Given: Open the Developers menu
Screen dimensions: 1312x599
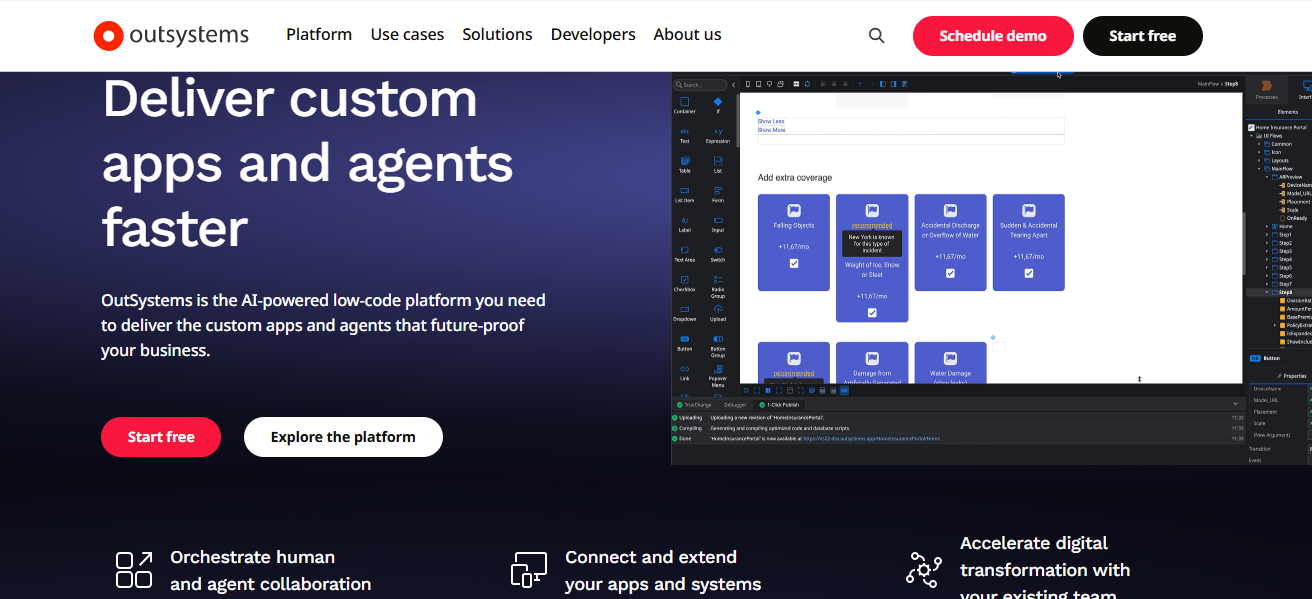Looking at the screenshot, I should click(x=593, y=35).
